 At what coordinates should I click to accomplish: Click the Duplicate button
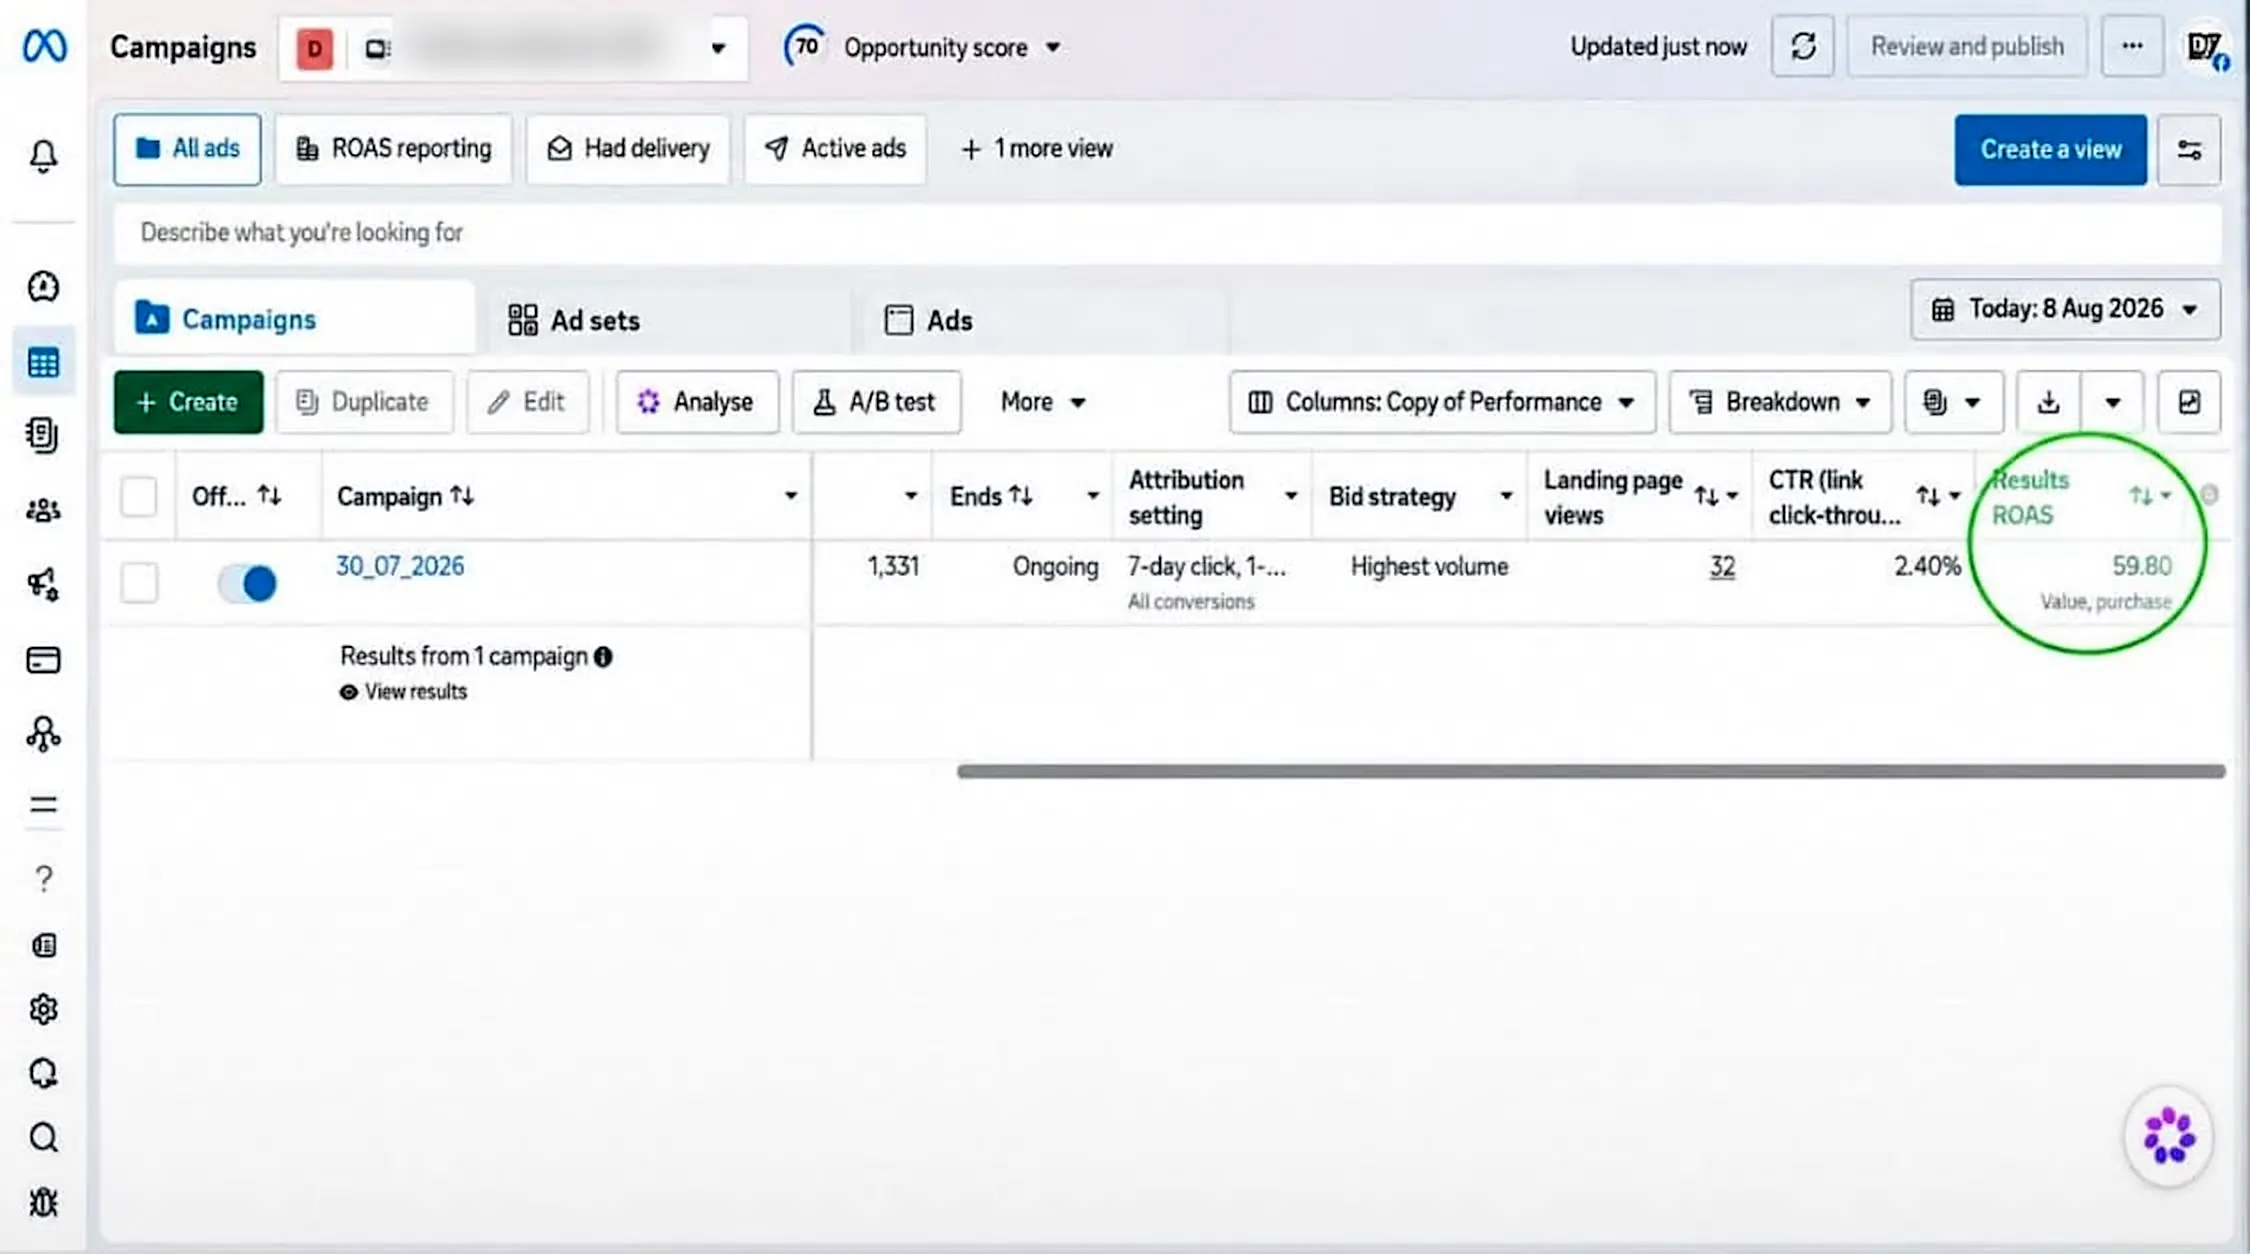pyautogui.click(x=364, y=402)
